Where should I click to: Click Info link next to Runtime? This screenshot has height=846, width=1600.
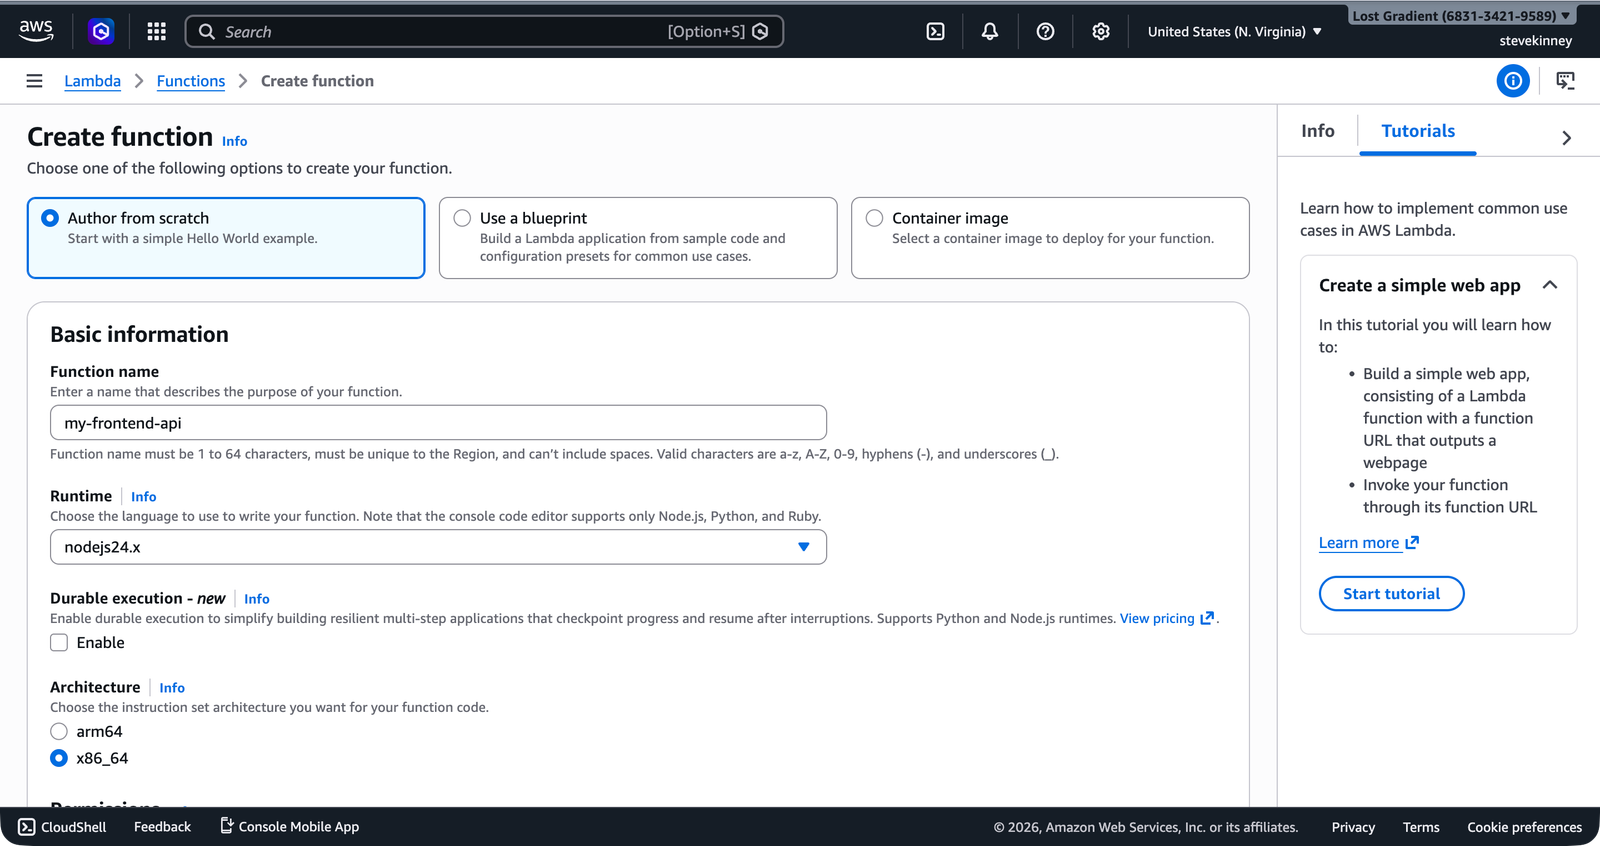(x=143, y=496)
